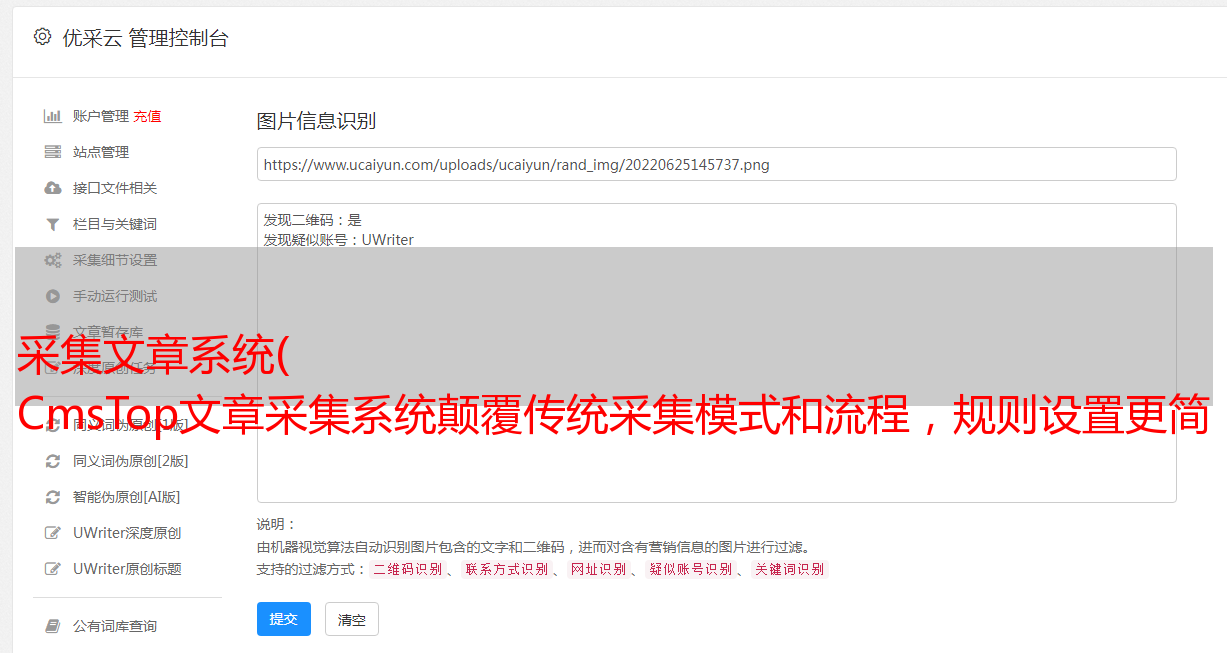Image resolution: width=1227 pixels, height=653 pixels.
Task: Click the refresh icon for 同义词伪原创[2版]
Action: [x=53, y=461]
